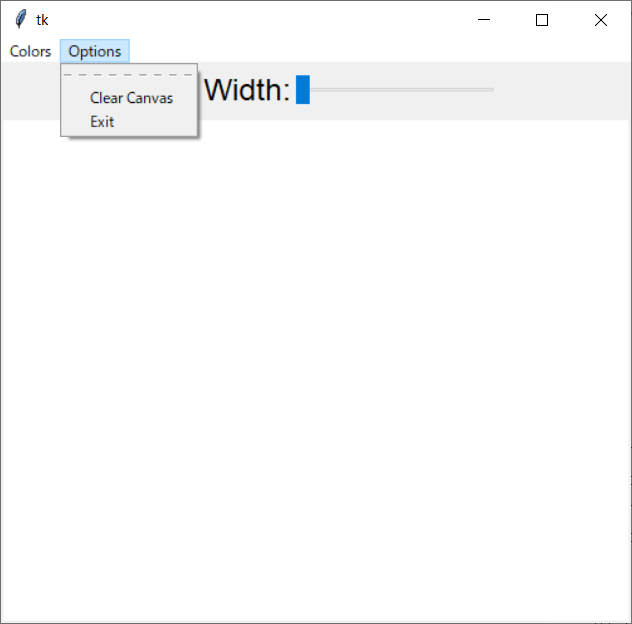This screenshot has width=632, height=624.
Task: Maximize the tk window
Action: point(542,20)
